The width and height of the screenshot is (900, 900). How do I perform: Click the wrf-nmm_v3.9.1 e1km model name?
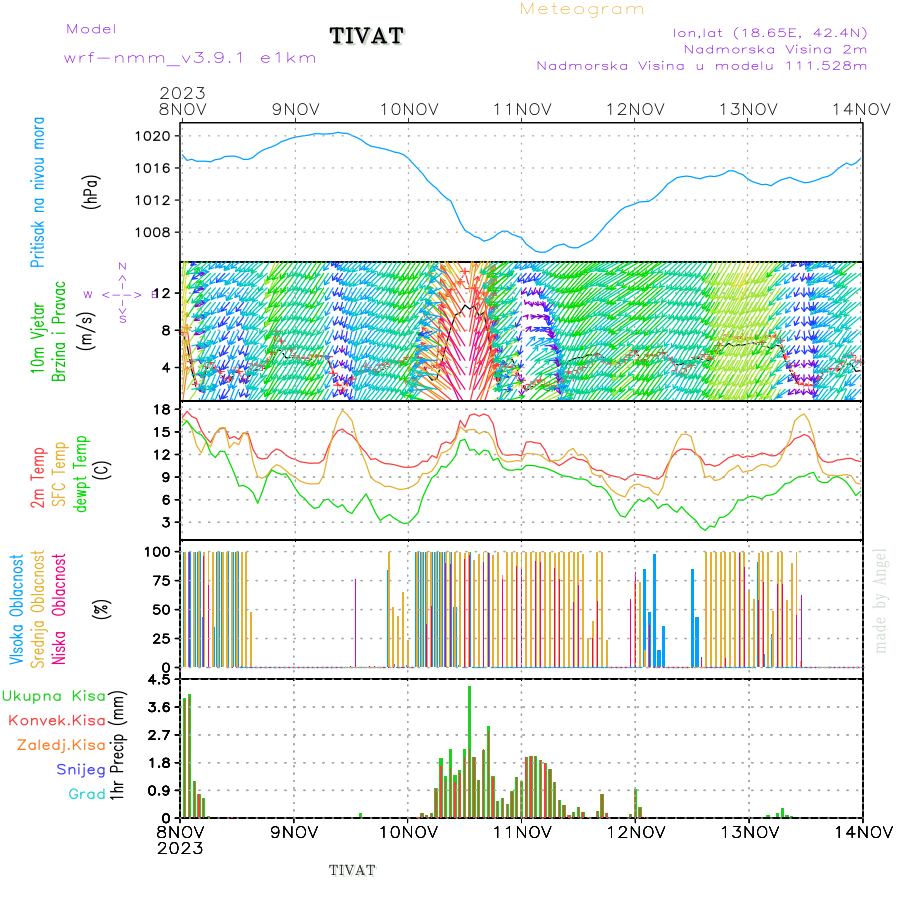[190, 58]
